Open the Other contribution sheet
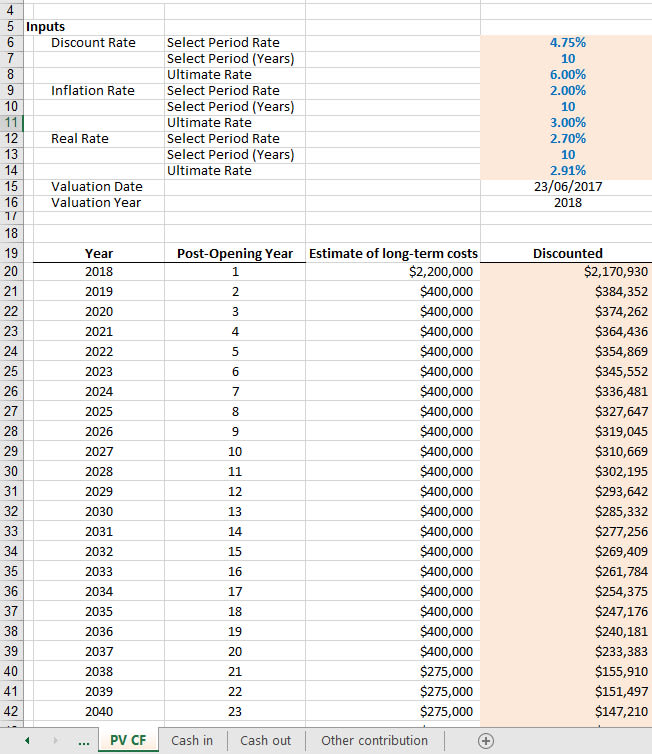The image size is (652, 754). coord(375,741)
